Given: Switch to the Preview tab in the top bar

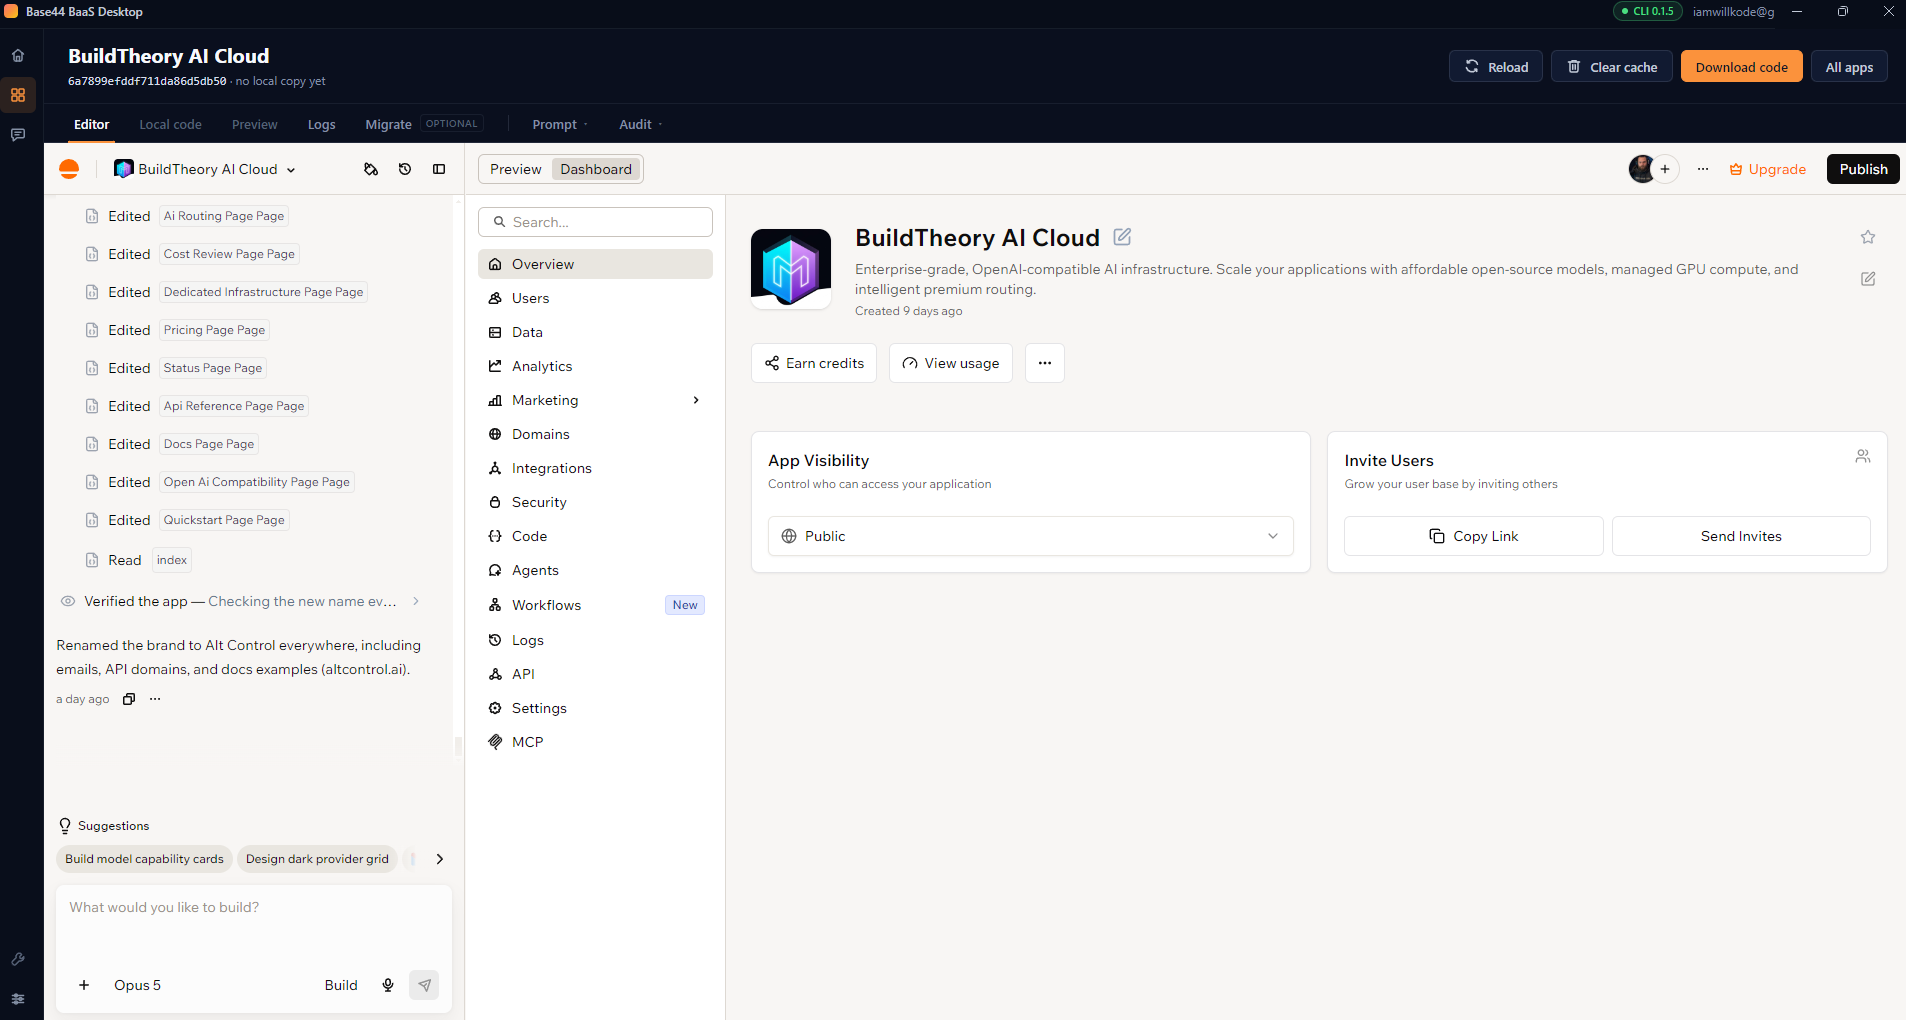Looking at the screenshot, I should tap(255, 124).
